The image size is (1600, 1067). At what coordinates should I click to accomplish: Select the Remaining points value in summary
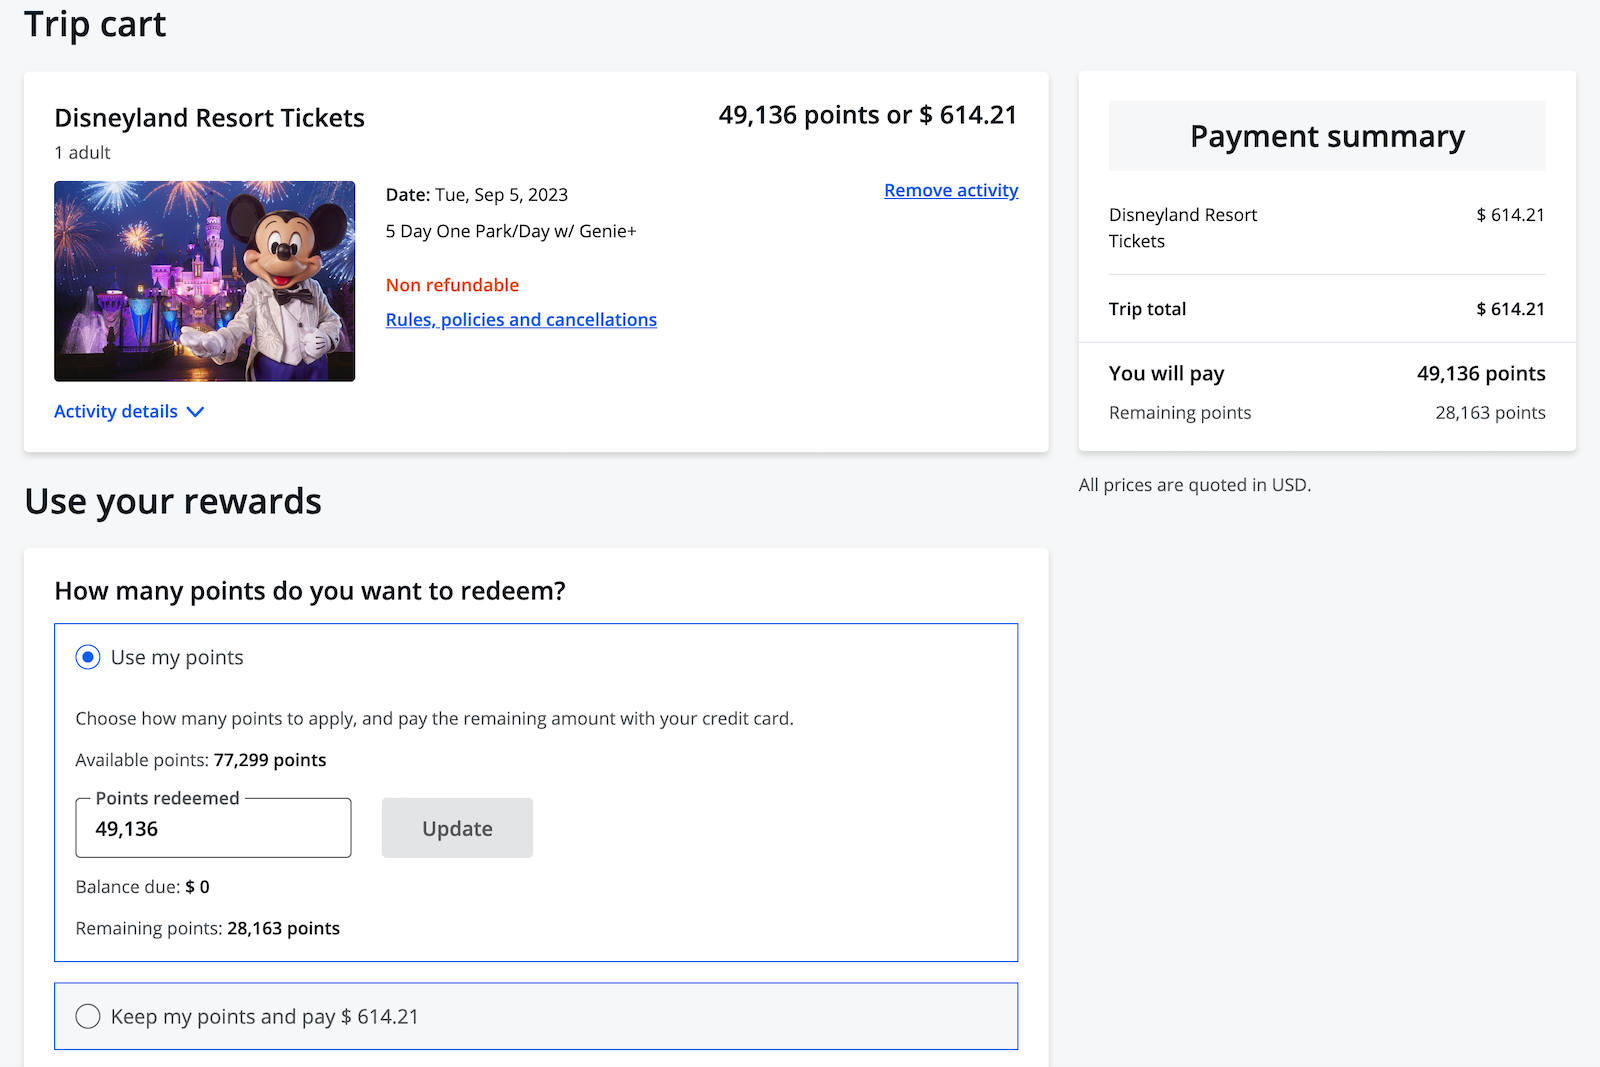point(1489,412)
